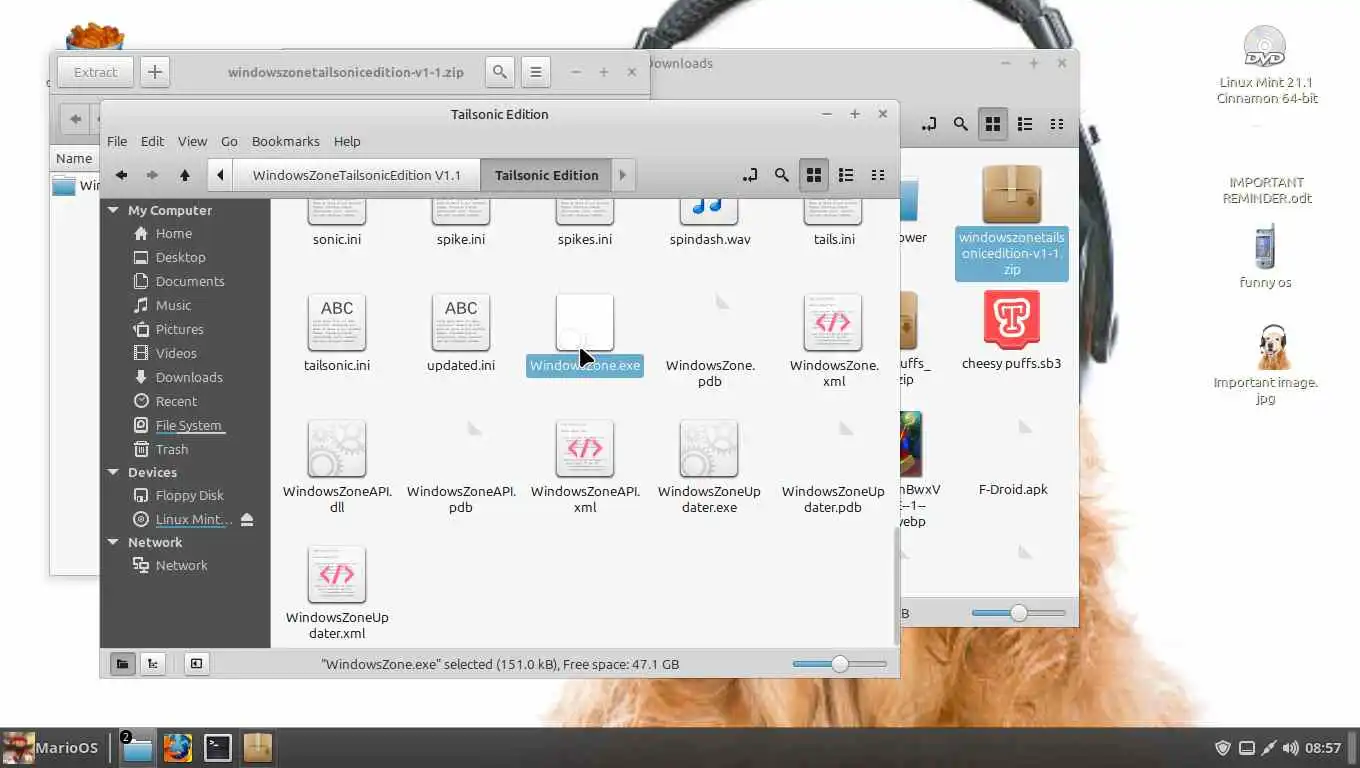Open the File menu
Screen dimensions: 1360x768
point(117,141)
